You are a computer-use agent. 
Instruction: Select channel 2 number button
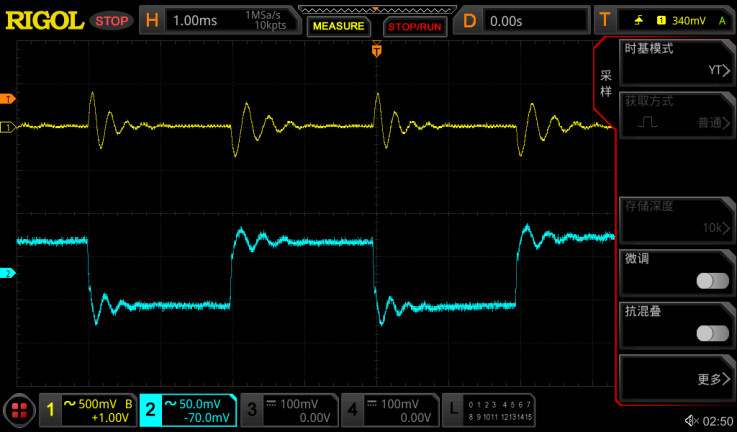point(150,410)
